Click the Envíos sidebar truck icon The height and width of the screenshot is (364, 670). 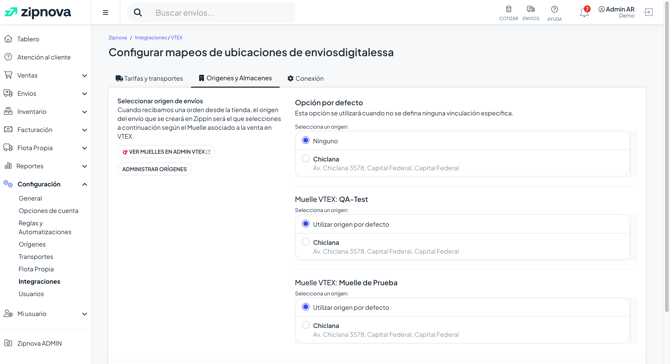click(x=8, y=93)
